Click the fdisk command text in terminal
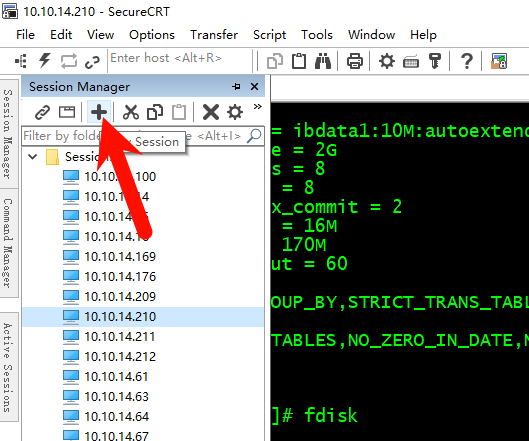529x441 pixels. pos(330,415)
